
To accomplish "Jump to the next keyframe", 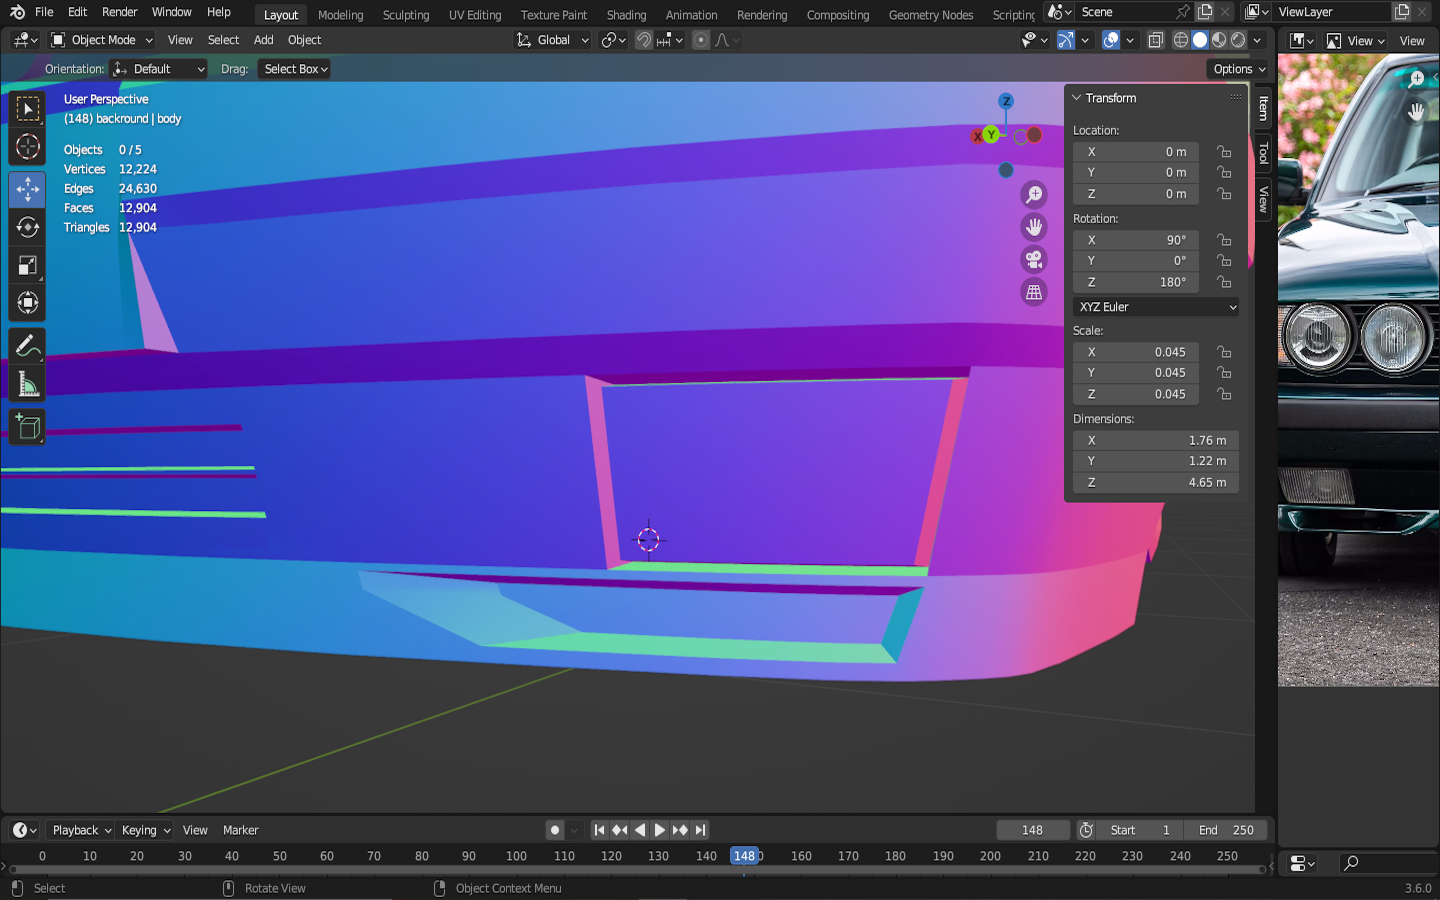I will click(680, 830).
